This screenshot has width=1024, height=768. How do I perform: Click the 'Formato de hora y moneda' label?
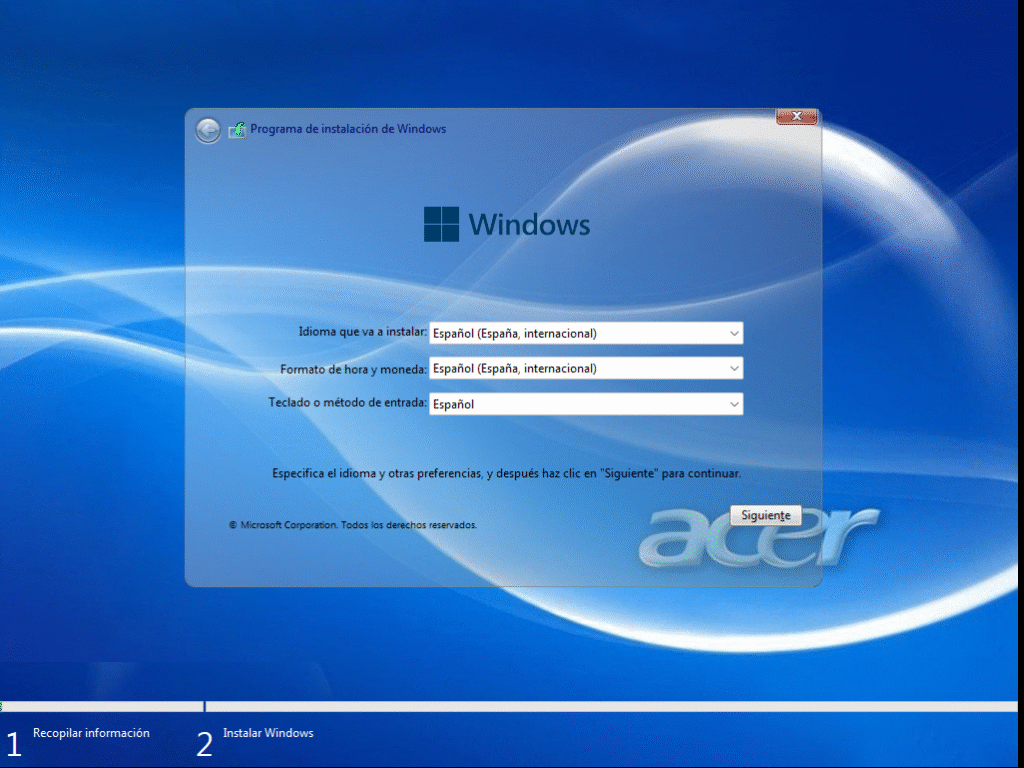tap(354, 369)
